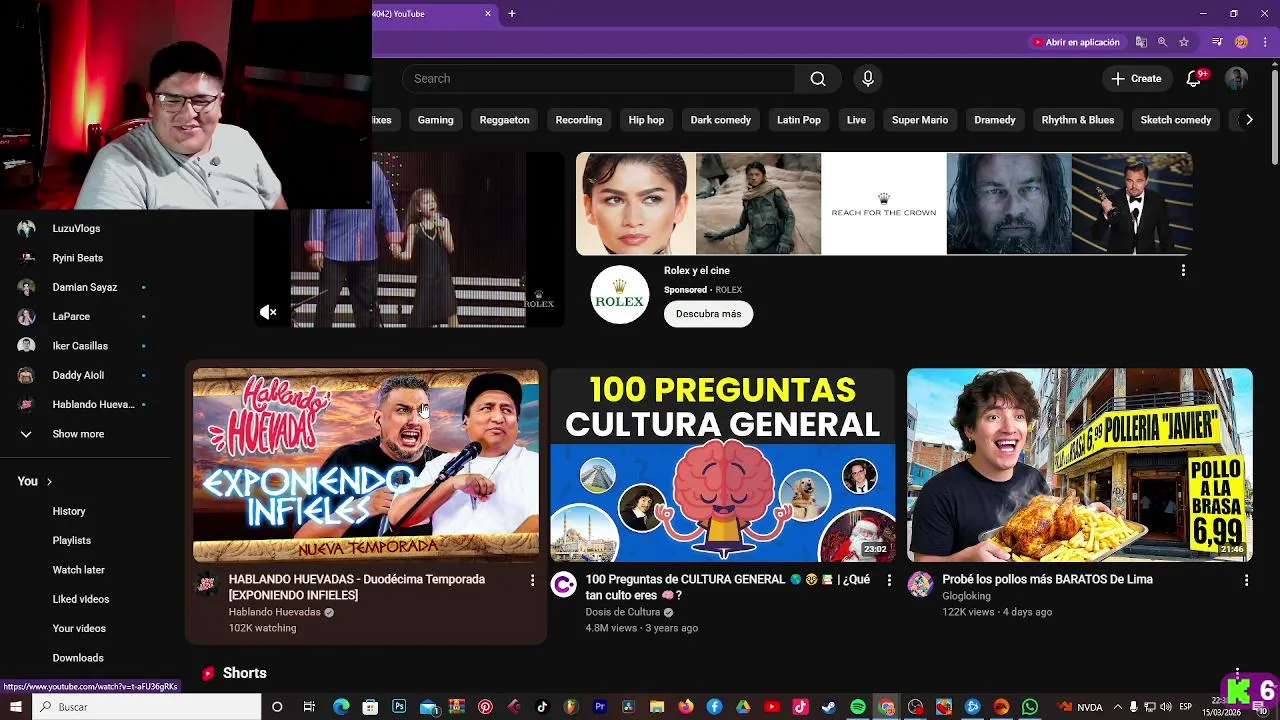The height and width of the screenshot is (720, 1280).
Task: Open YouTube account avatar menu
Action: pos(1236,79)
